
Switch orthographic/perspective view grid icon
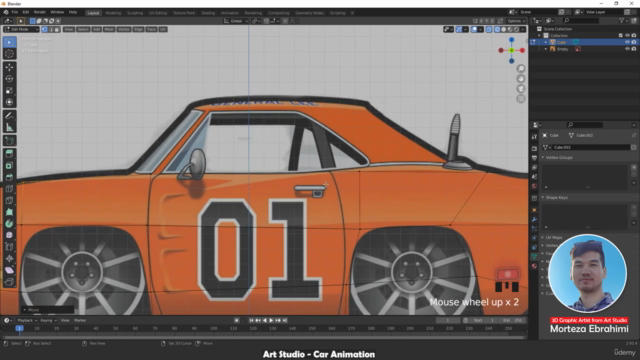(521, 99)
